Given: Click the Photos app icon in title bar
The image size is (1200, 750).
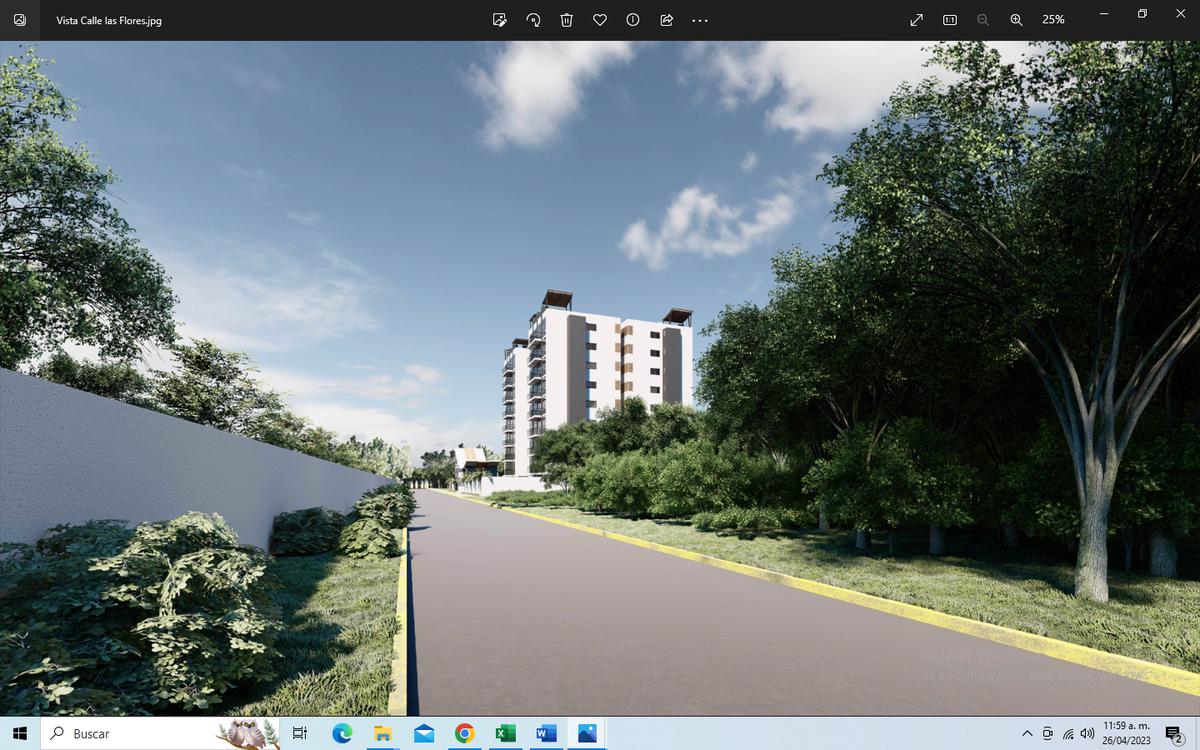Looking at the screenshot, I should point(20,20).
